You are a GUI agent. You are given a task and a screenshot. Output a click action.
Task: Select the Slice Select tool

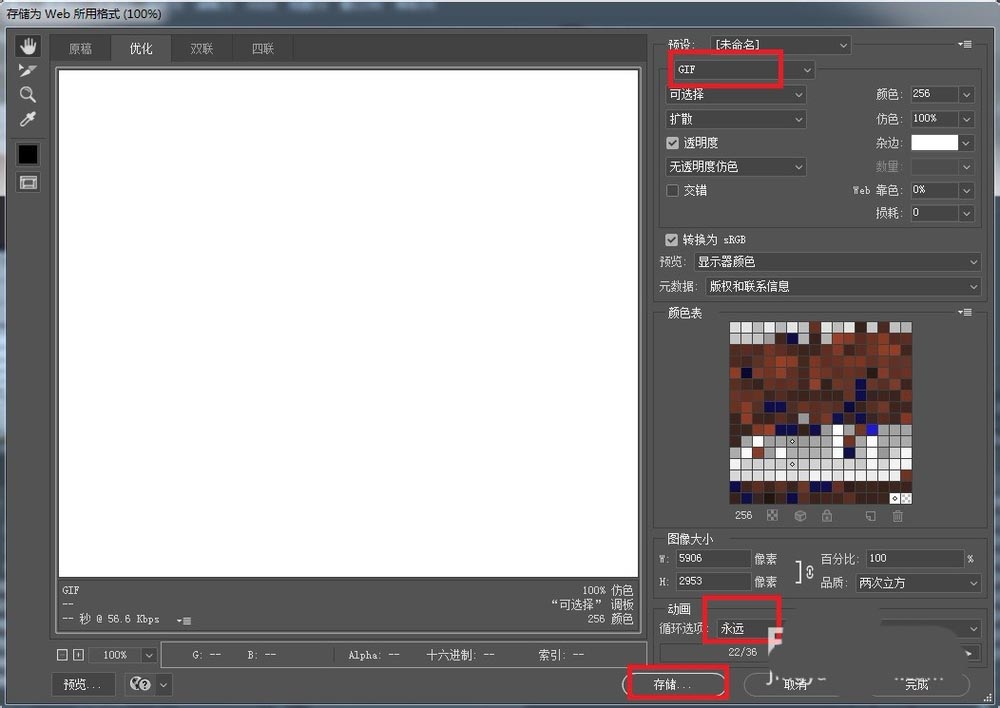tap(28, 70)
